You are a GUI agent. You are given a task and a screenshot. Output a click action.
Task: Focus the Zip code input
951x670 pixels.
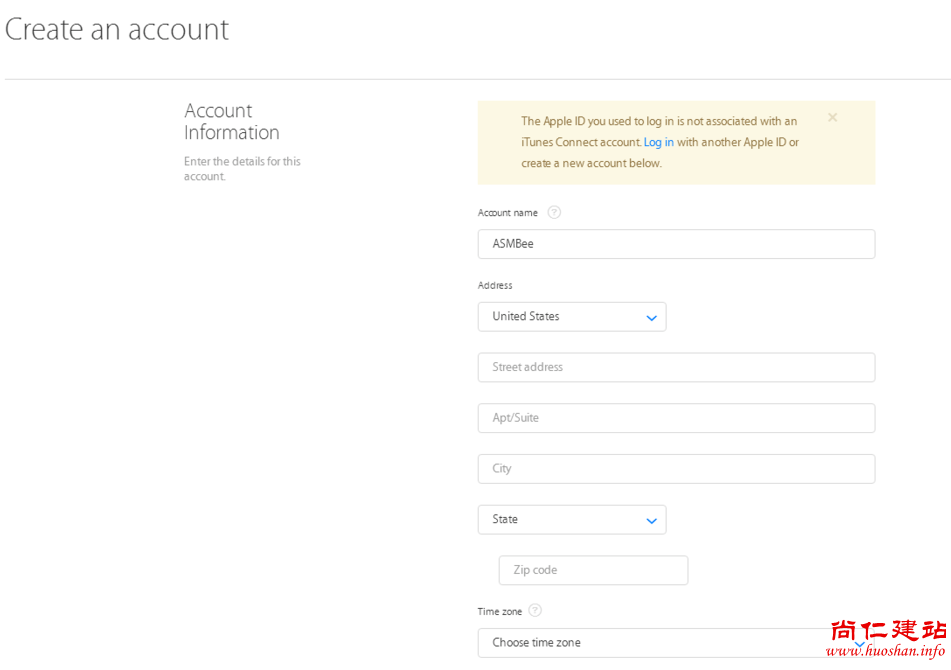tap(593, 570)
